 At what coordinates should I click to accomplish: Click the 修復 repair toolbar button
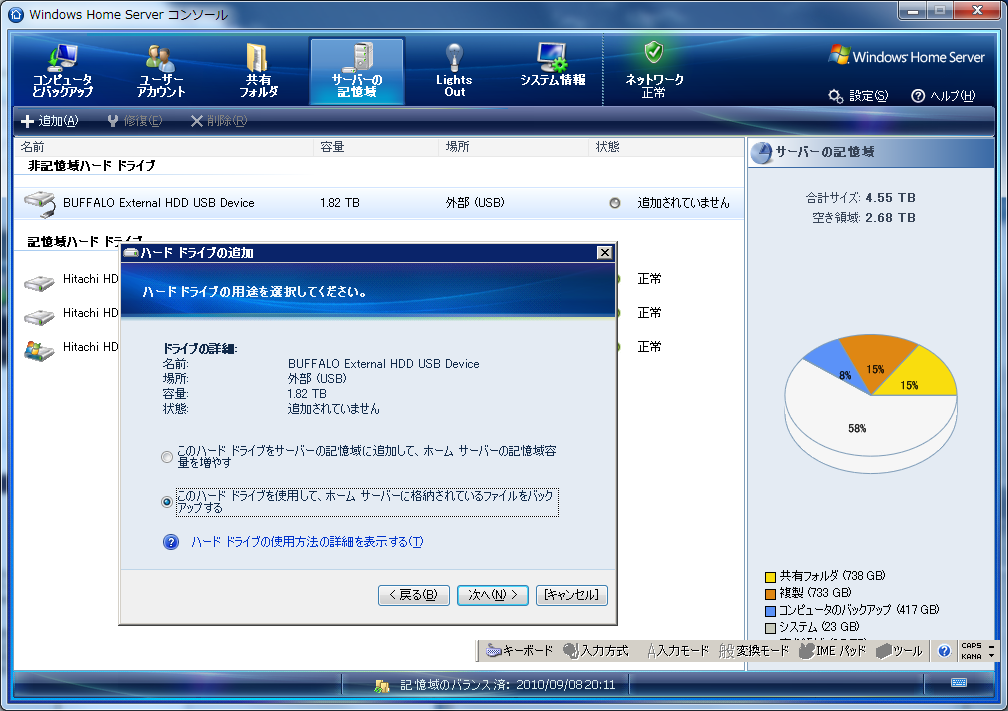pos(134,121)
